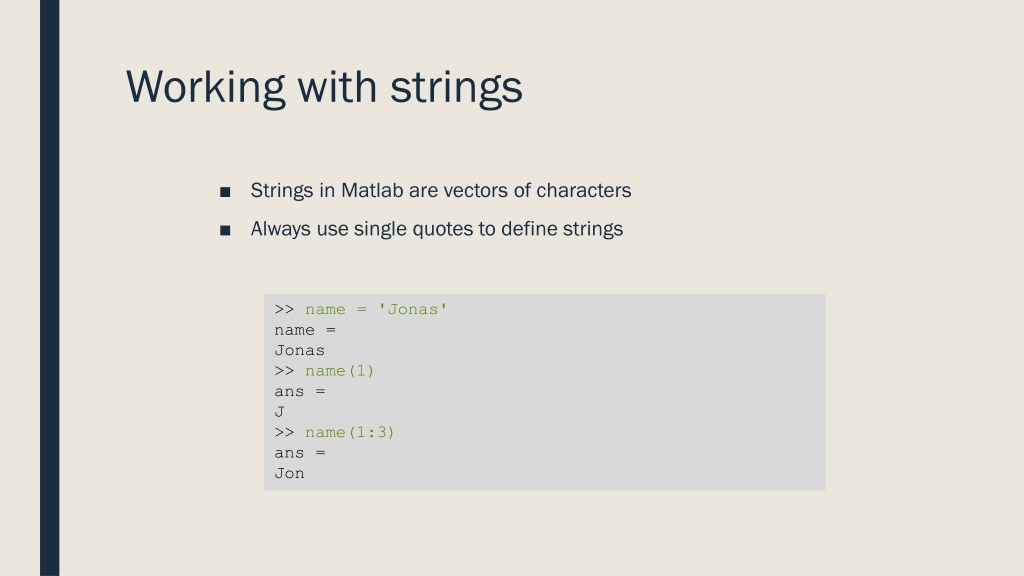Click 'Always use single quotes to define strings'
1024x576 pixels.
[x=437, y=229]
